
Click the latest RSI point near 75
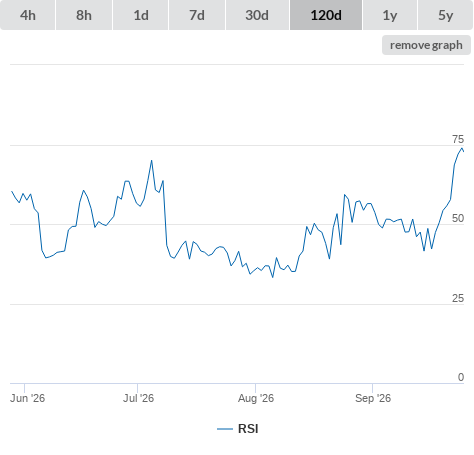[462, 149]
